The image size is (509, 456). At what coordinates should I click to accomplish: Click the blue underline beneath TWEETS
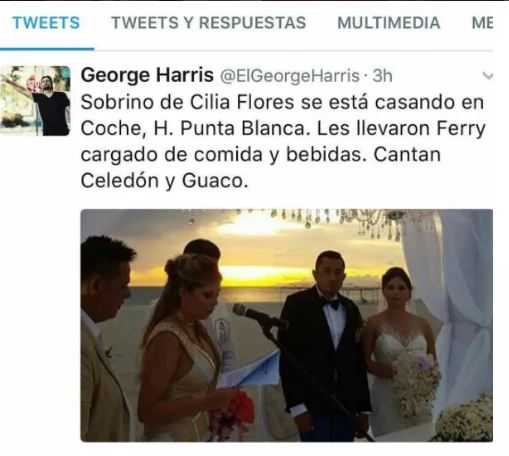pyautogui.click(x=47, y=49)
